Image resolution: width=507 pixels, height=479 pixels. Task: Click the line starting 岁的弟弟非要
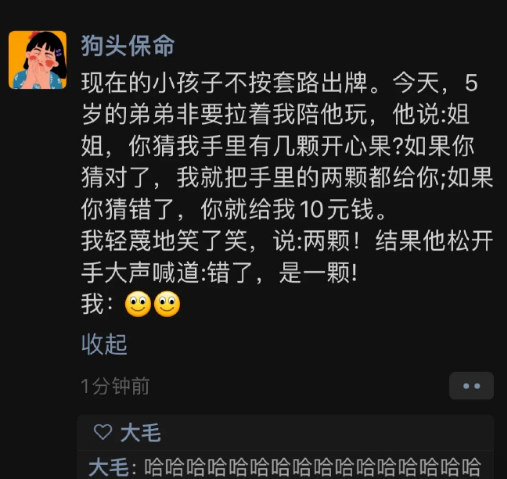(x=275, y=115)
